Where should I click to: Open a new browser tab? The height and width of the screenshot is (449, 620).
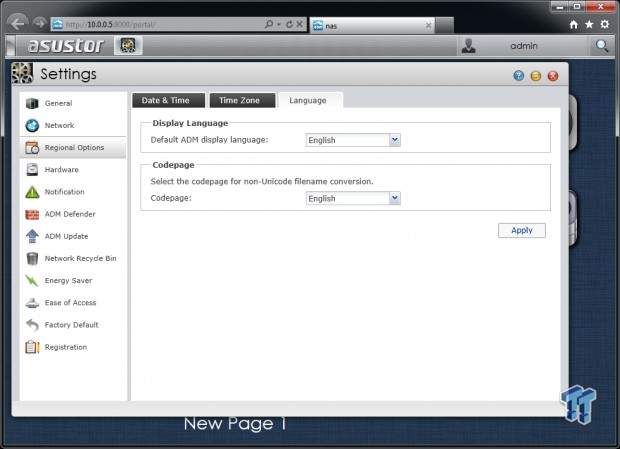[444, 25]
